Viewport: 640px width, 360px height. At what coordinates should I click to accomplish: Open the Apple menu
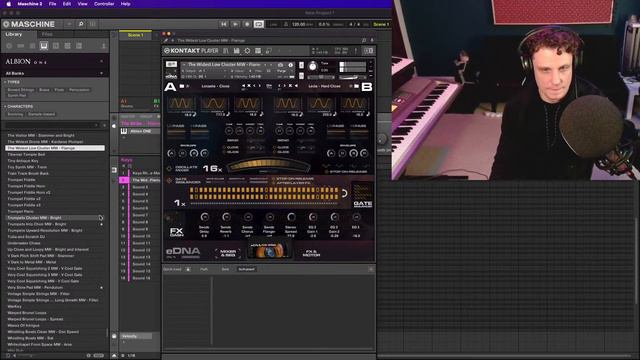[8, 4]
